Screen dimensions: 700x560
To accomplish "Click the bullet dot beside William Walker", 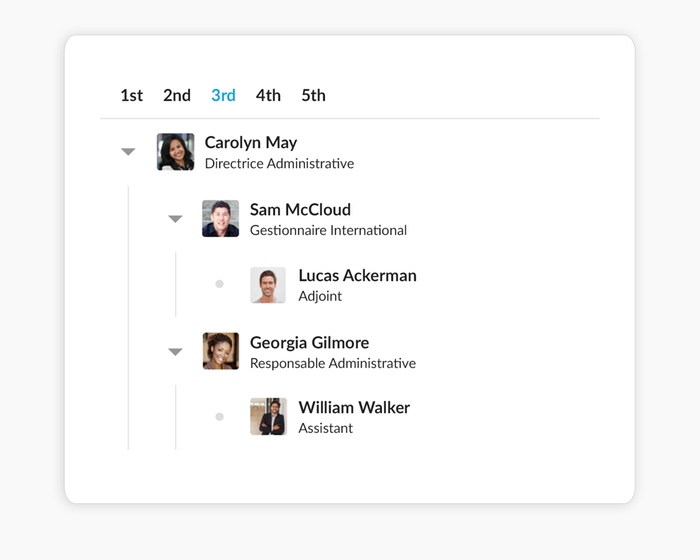I will pos(220,417).
